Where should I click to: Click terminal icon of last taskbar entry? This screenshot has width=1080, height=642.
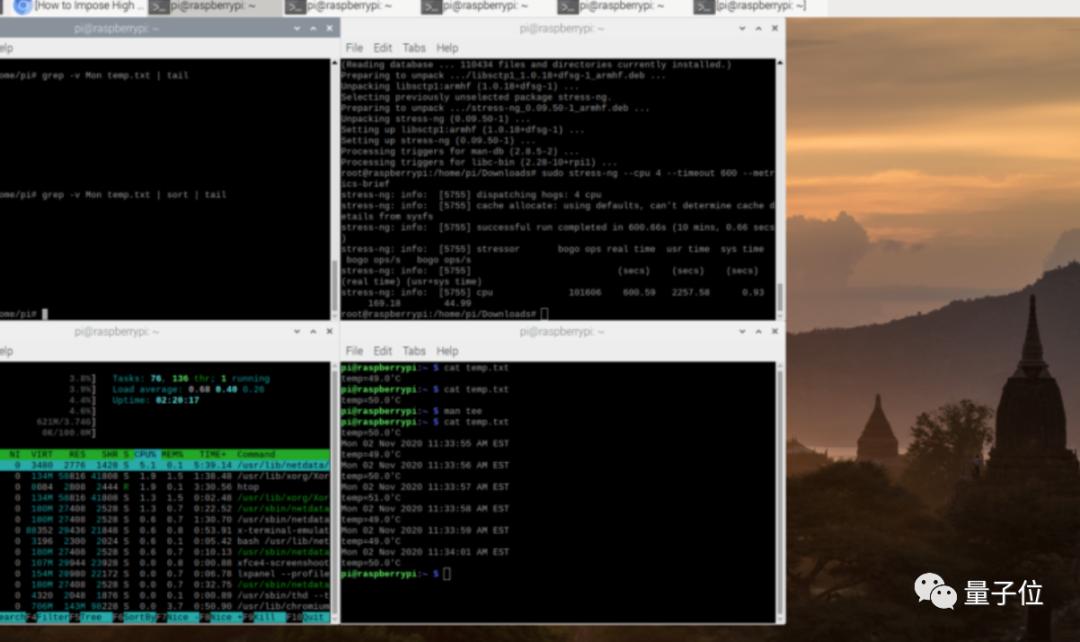[704, 7]
